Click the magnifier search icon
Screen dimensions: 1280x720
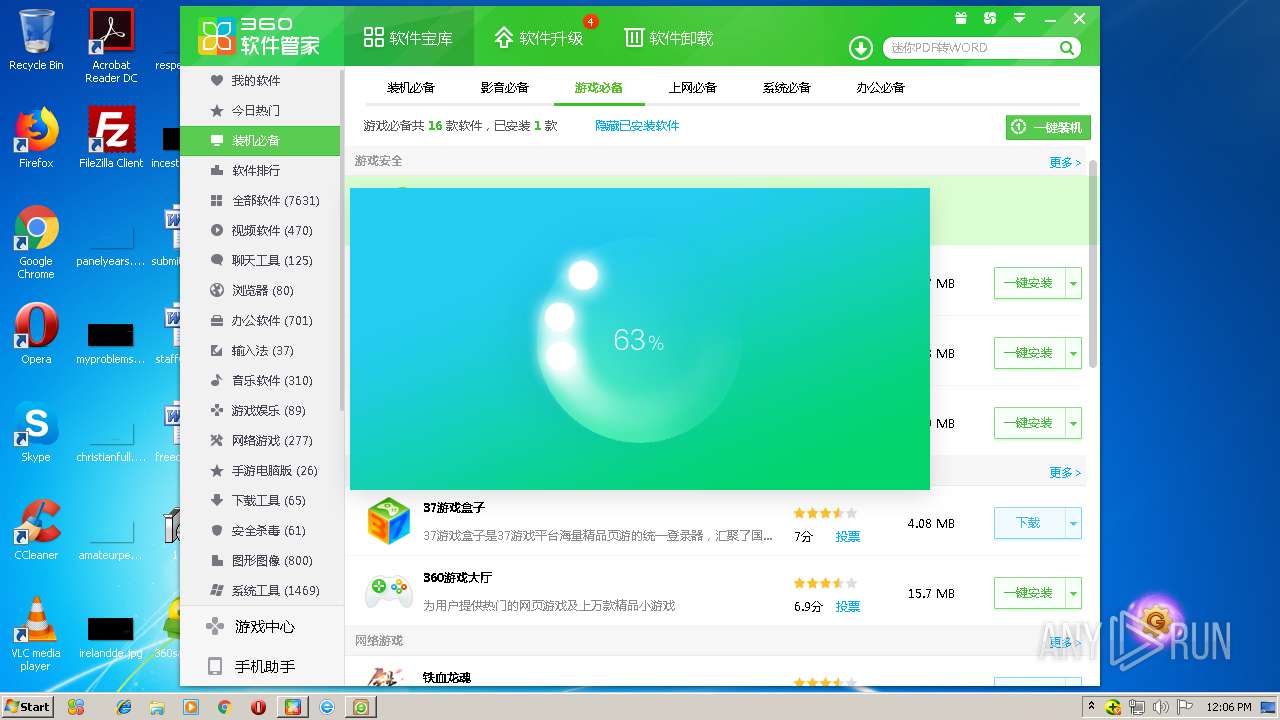point(1067,48)
